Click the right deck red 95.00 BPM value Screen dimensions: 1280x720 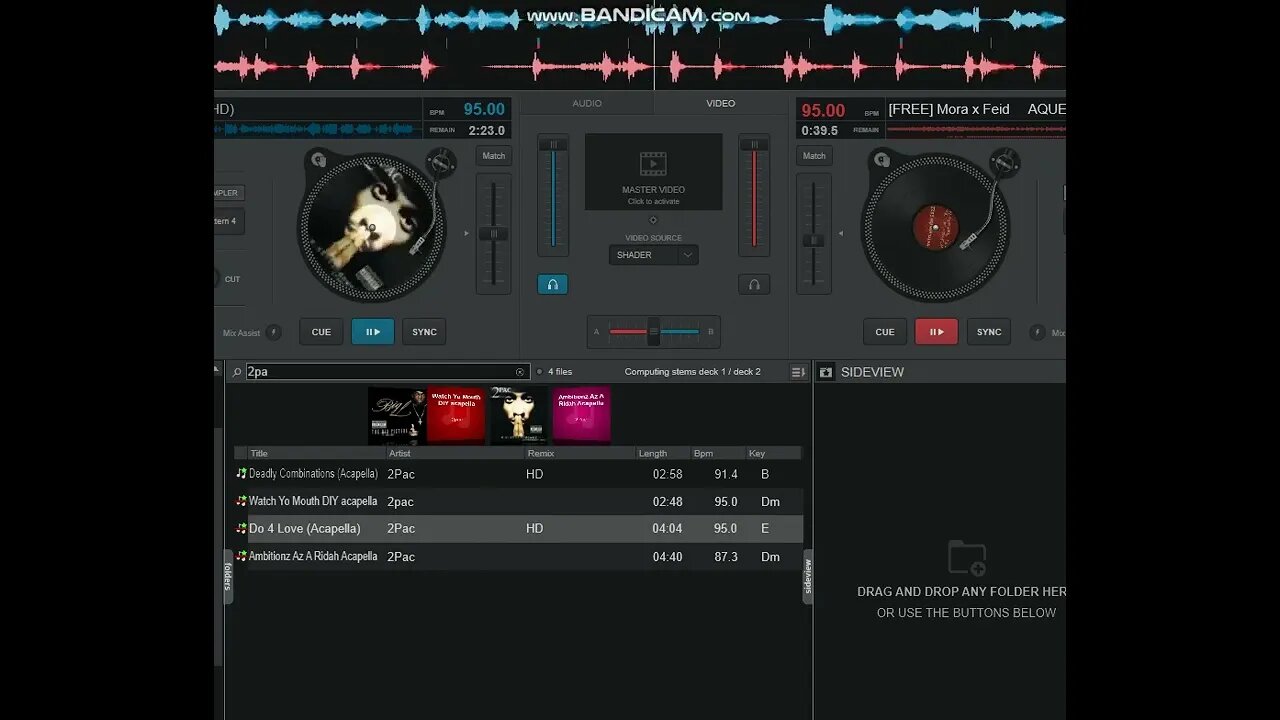click(x=823, y=111)
